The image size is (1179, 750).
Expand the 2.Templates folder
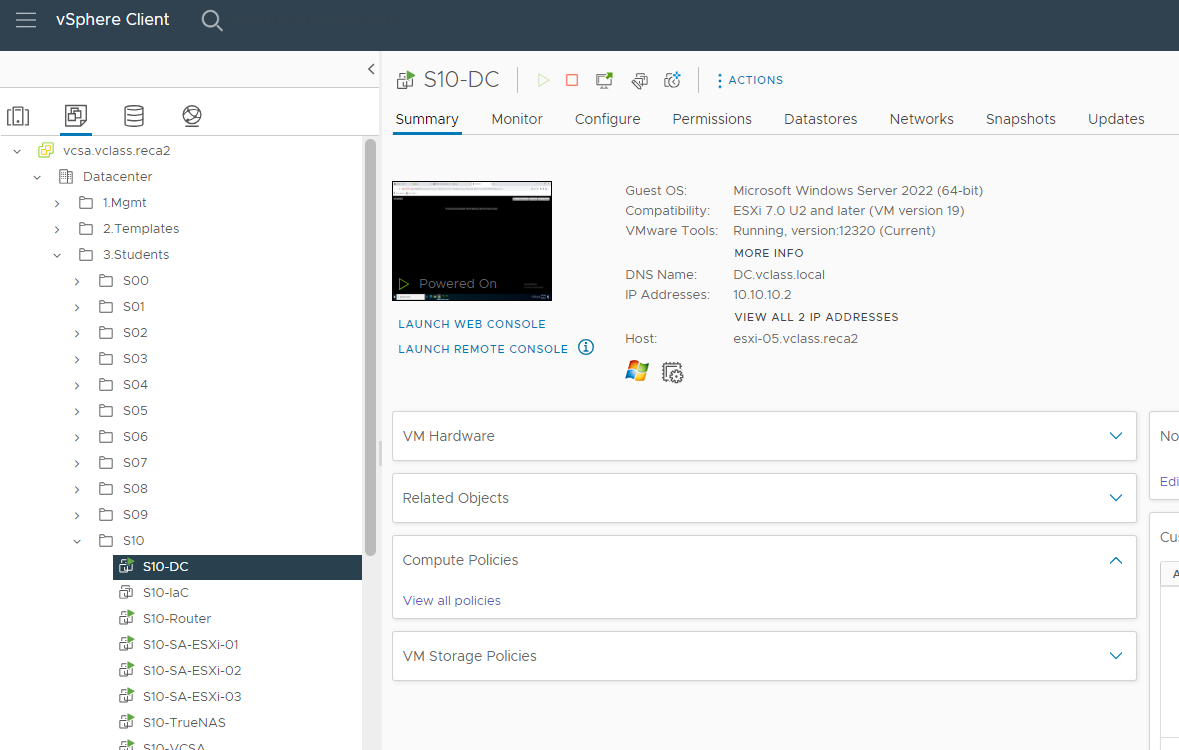(57, 229)
